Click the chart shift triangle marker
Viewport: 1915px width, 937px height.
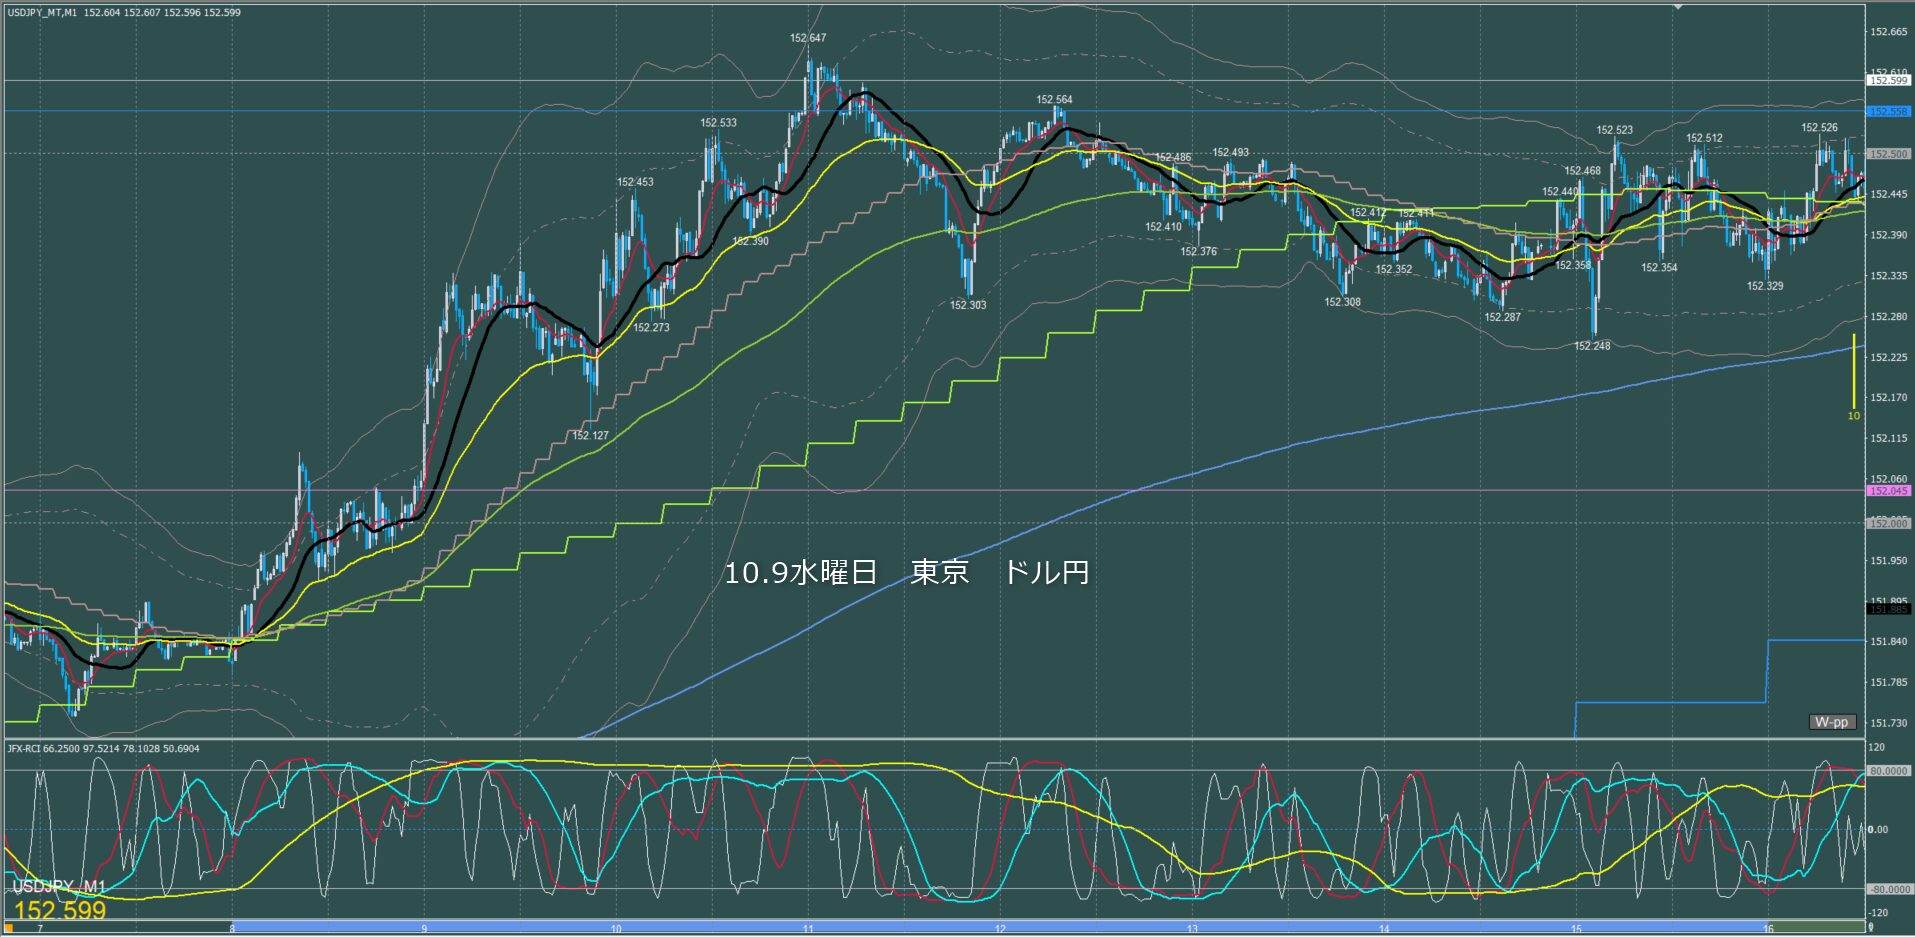coord(1679,7)
